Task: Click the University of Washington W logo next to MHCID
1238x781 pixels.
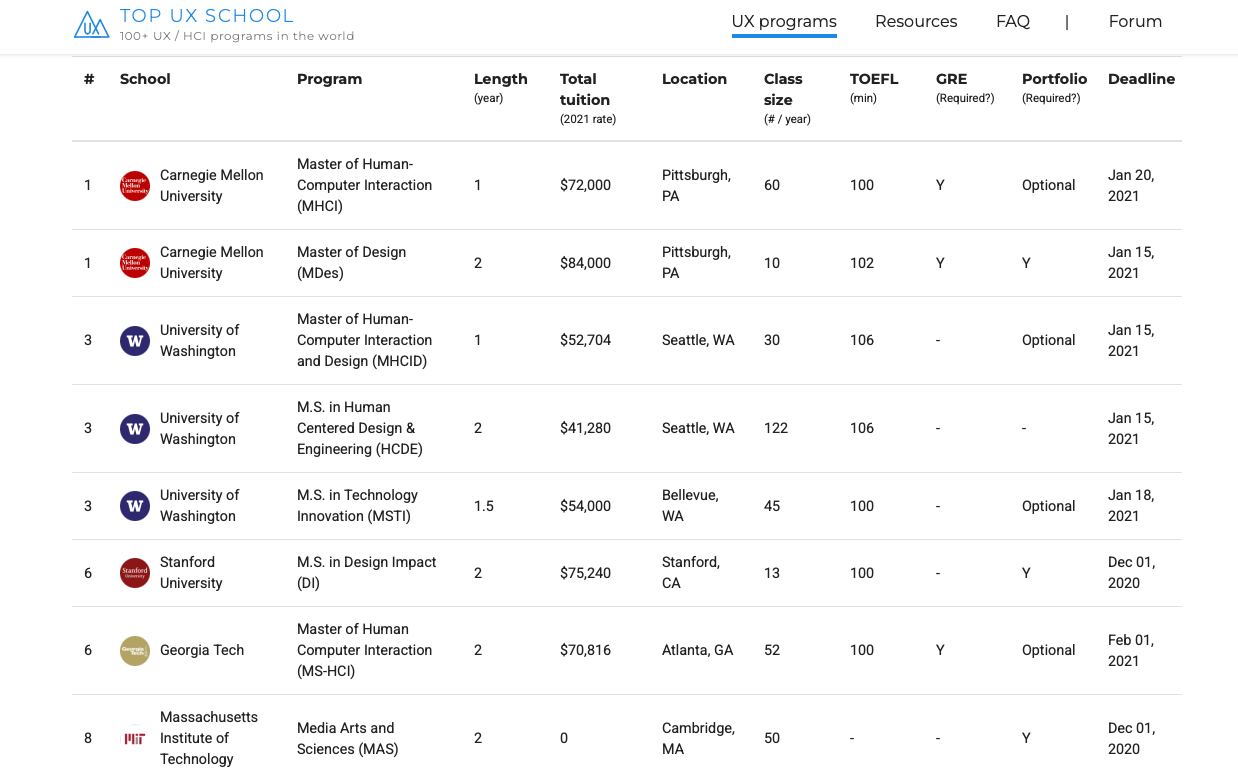Action: point(134,340)
